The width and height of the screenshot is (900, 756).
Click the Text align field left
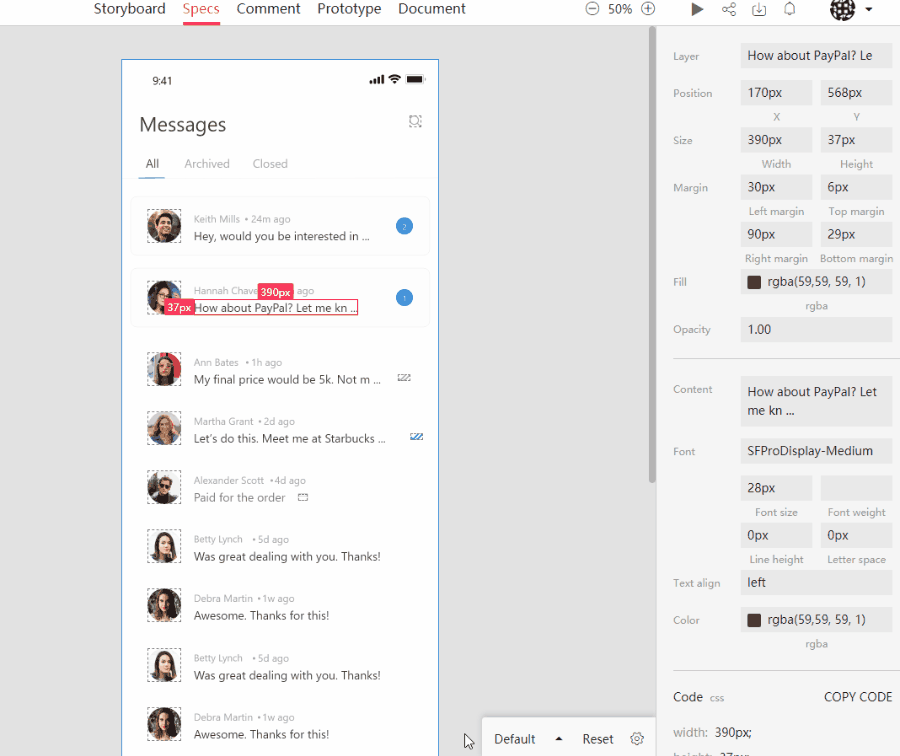click(x=816, y=583)
